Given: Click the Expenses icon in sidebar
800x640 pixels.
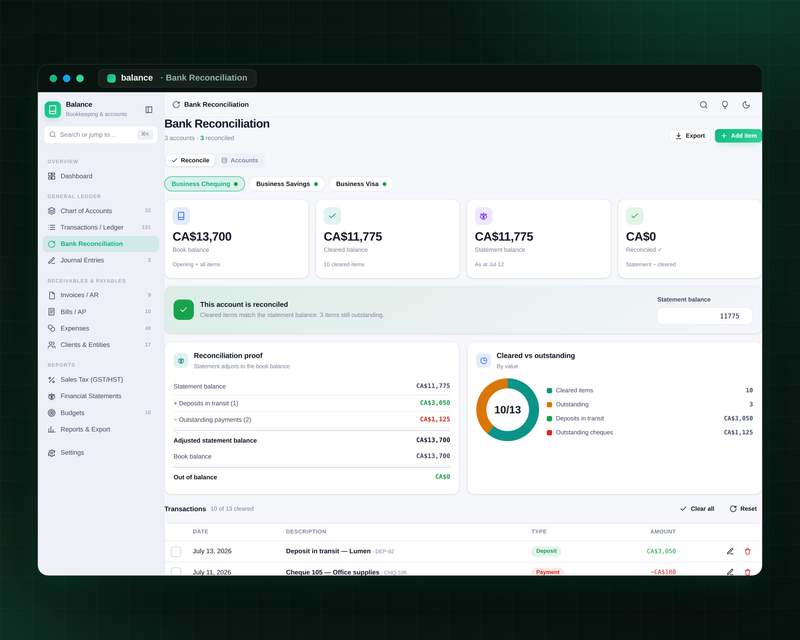Looking at the screenshot, I should tap(52, 328).
